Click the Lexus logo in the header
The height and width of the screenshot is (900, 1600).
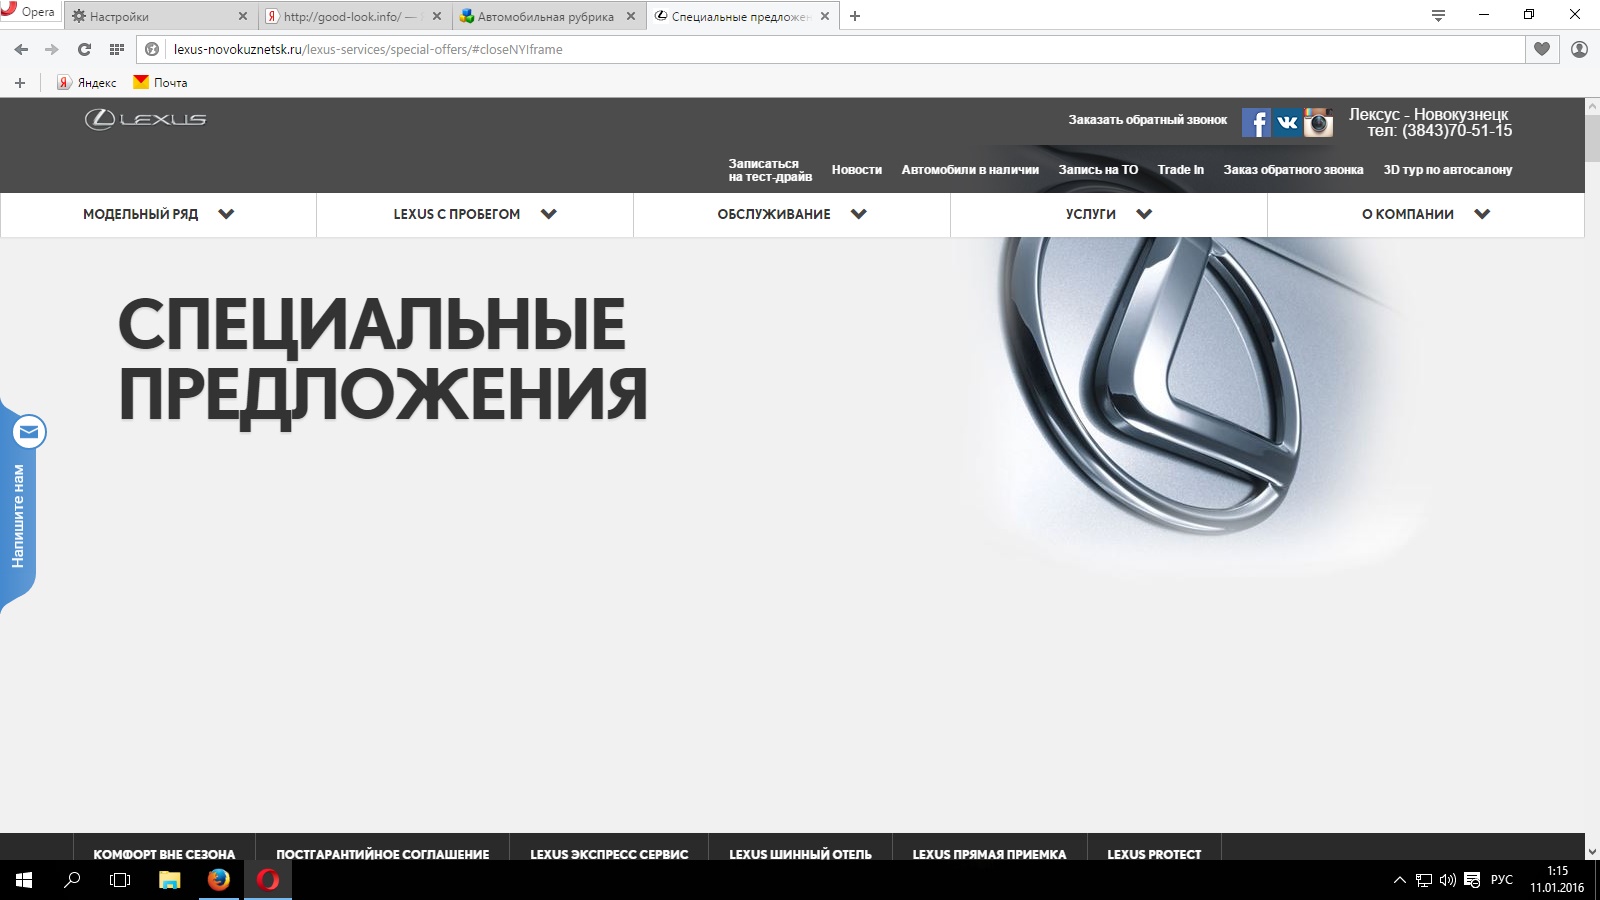[x=146, y=119]
